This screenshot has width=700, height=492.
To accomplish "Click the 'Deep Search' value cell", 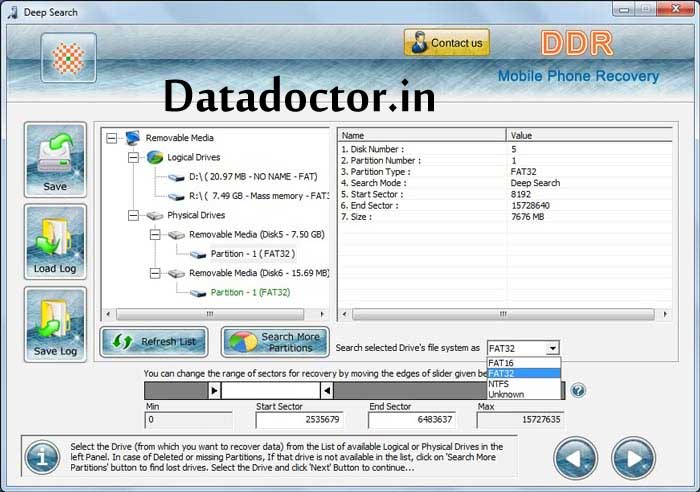I will coord(535,183).
